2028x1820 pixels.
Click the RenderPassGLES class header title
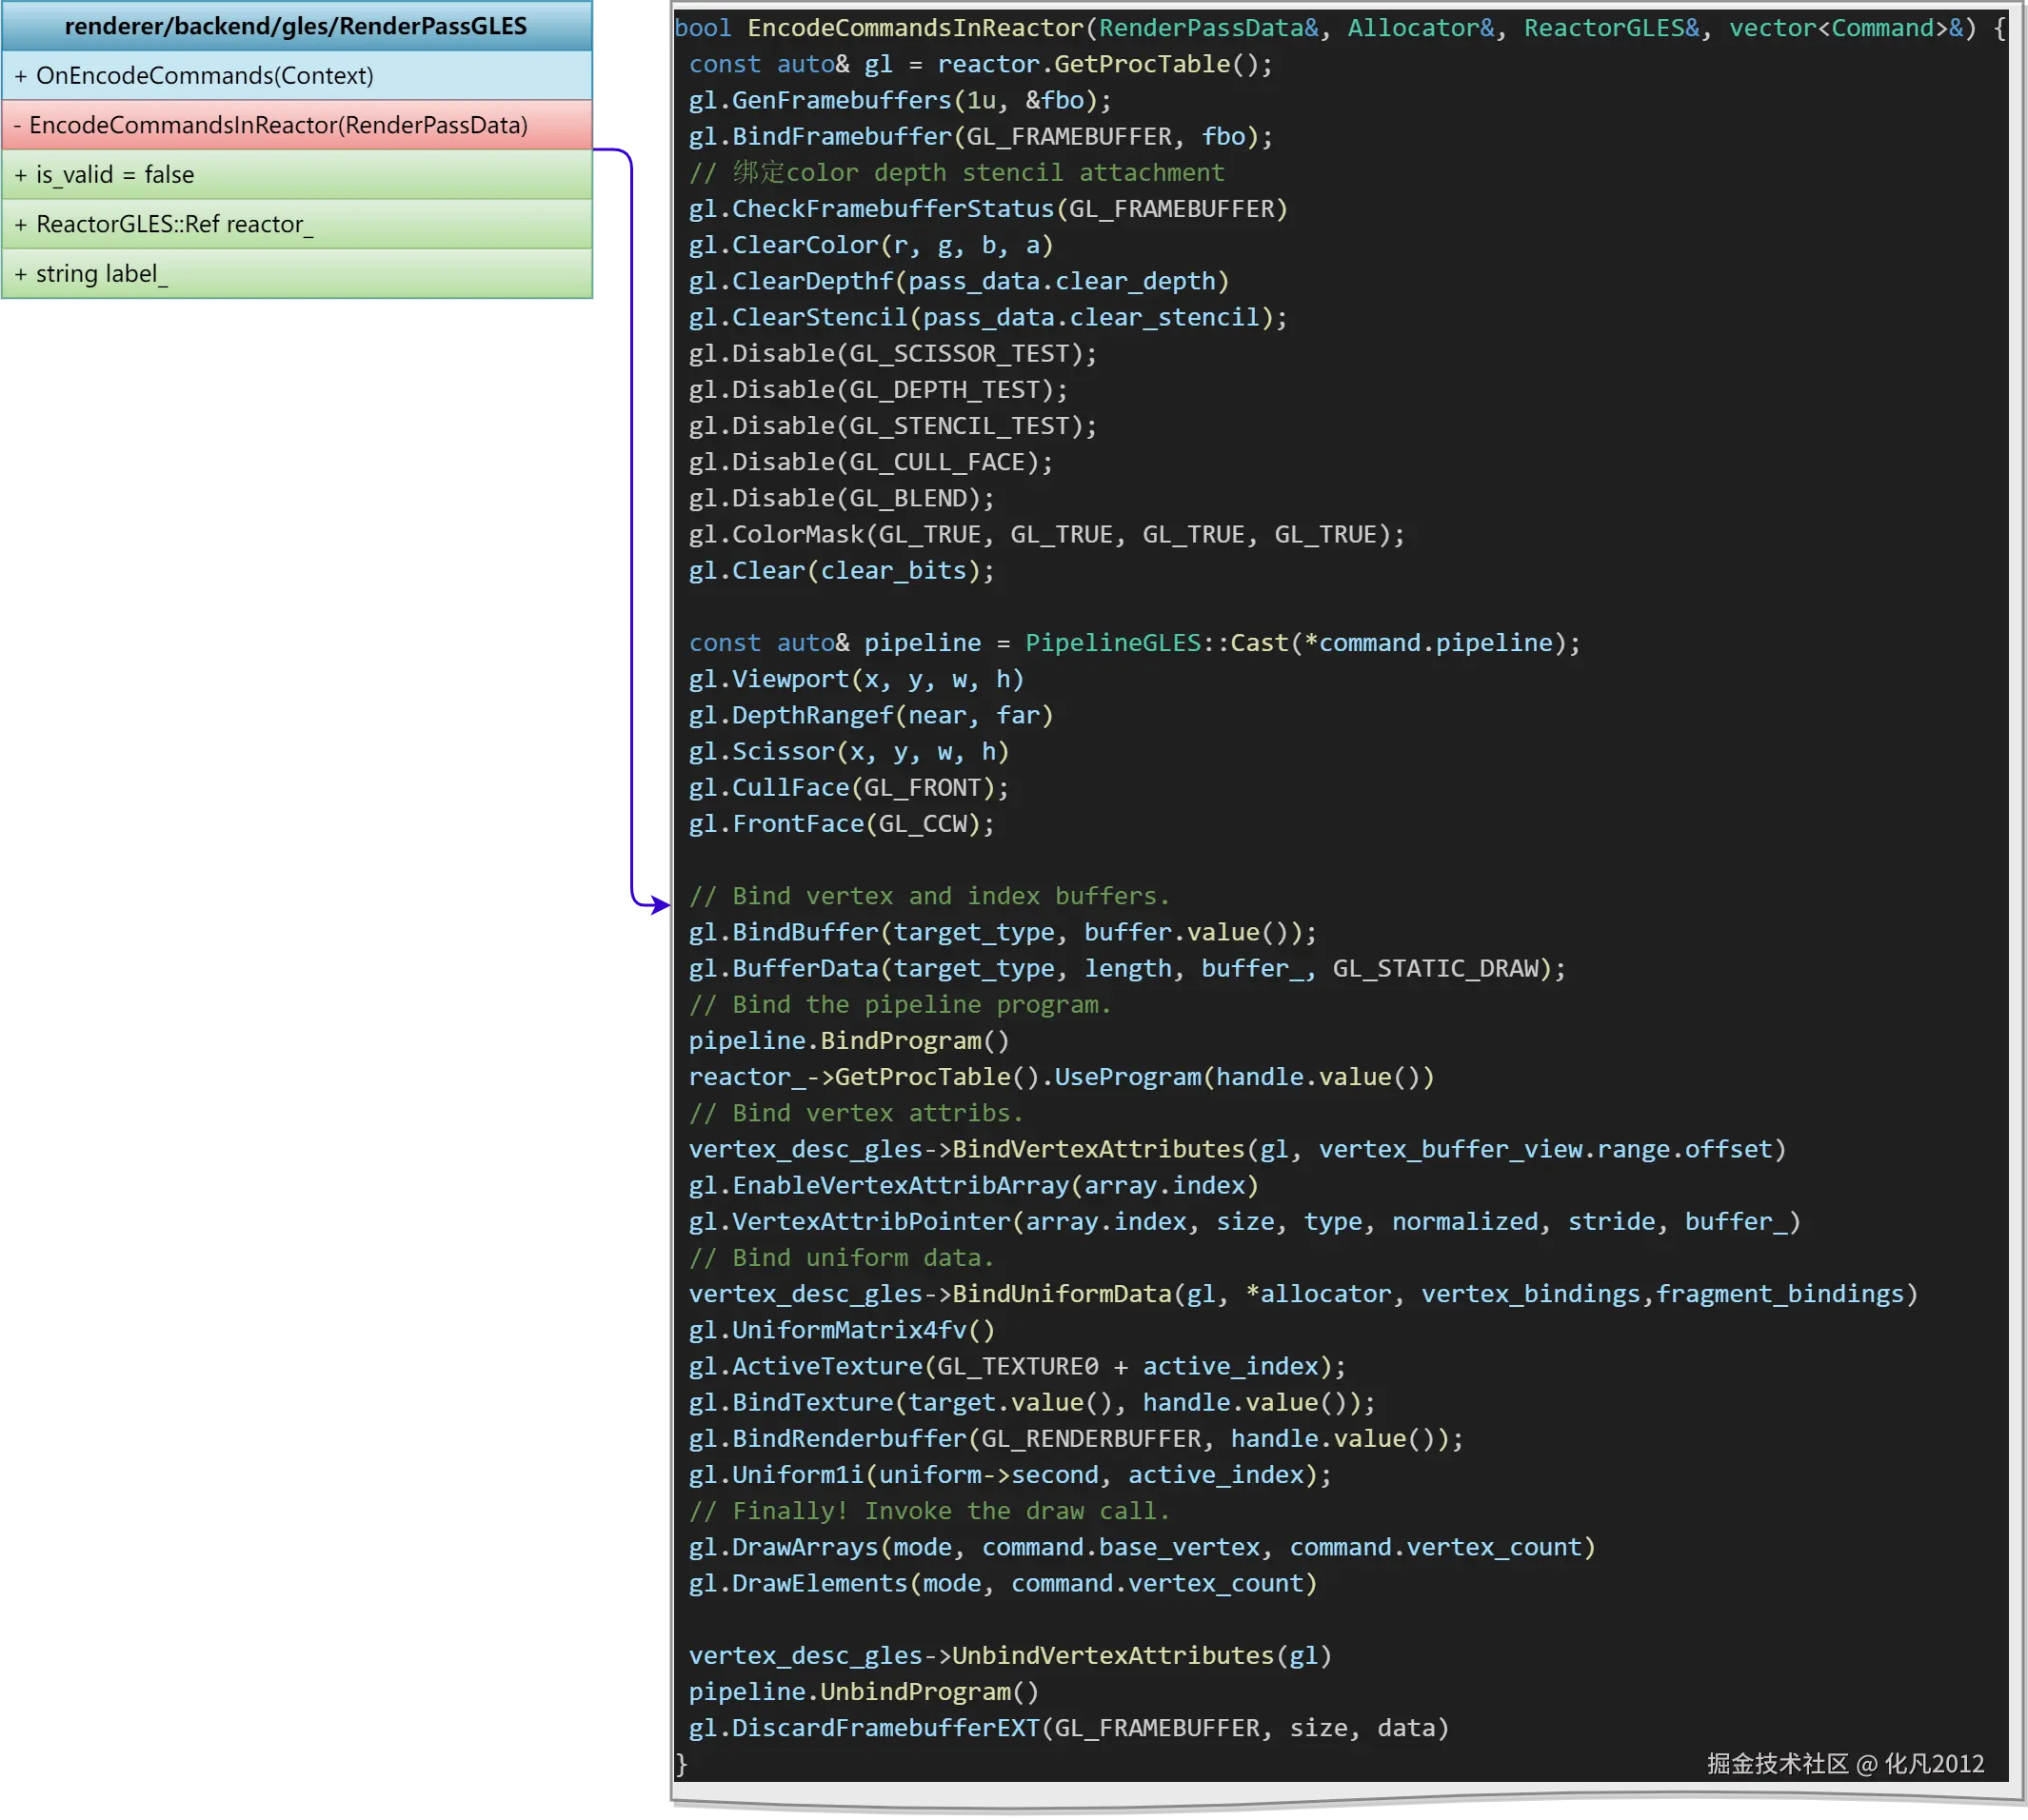coord(296,26)
